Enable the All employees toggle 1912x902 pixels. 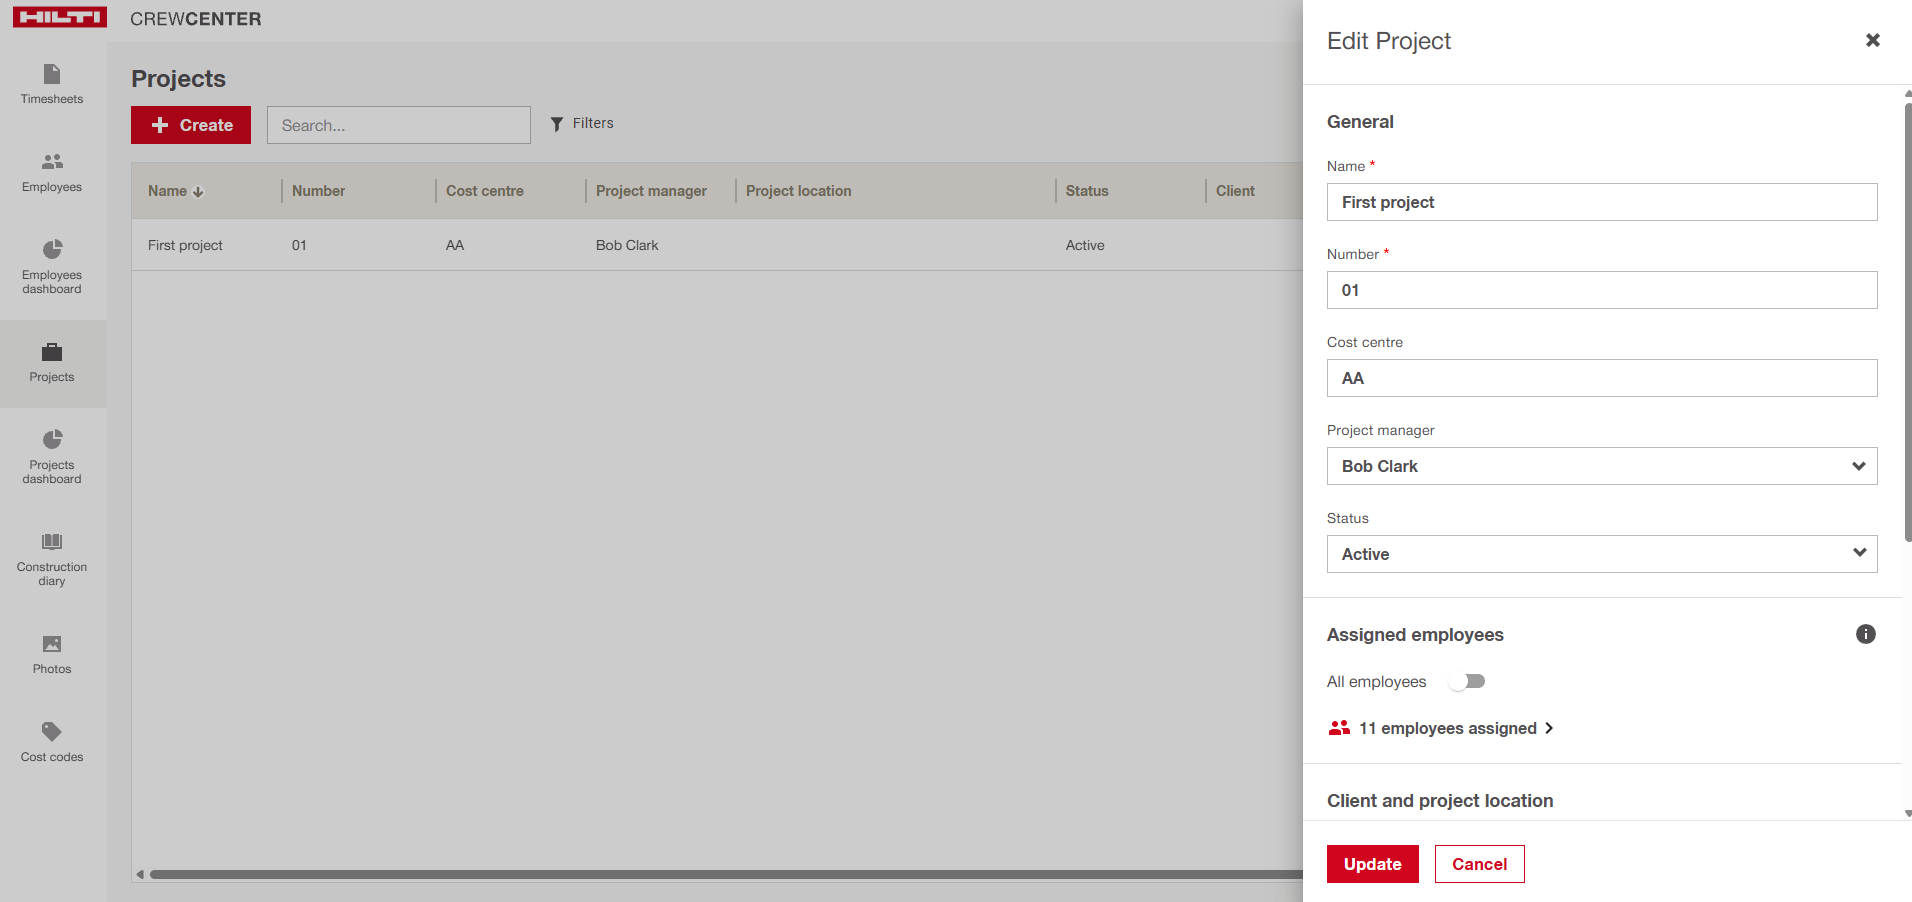[1467, 682]
